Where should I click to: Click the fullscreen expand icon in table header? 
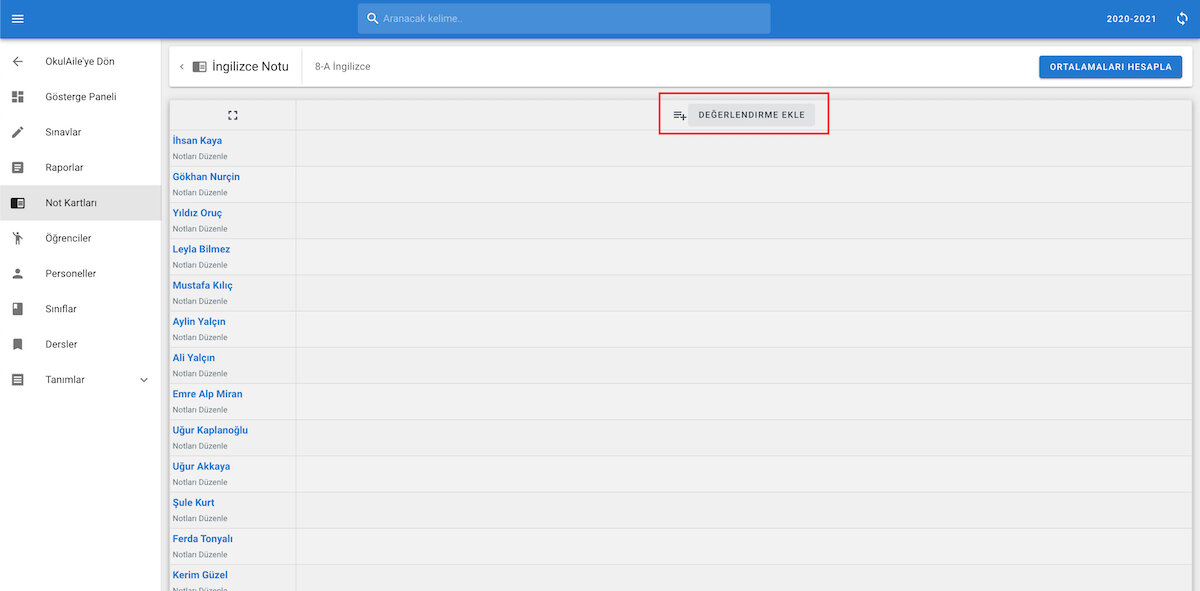coord(233,115)
